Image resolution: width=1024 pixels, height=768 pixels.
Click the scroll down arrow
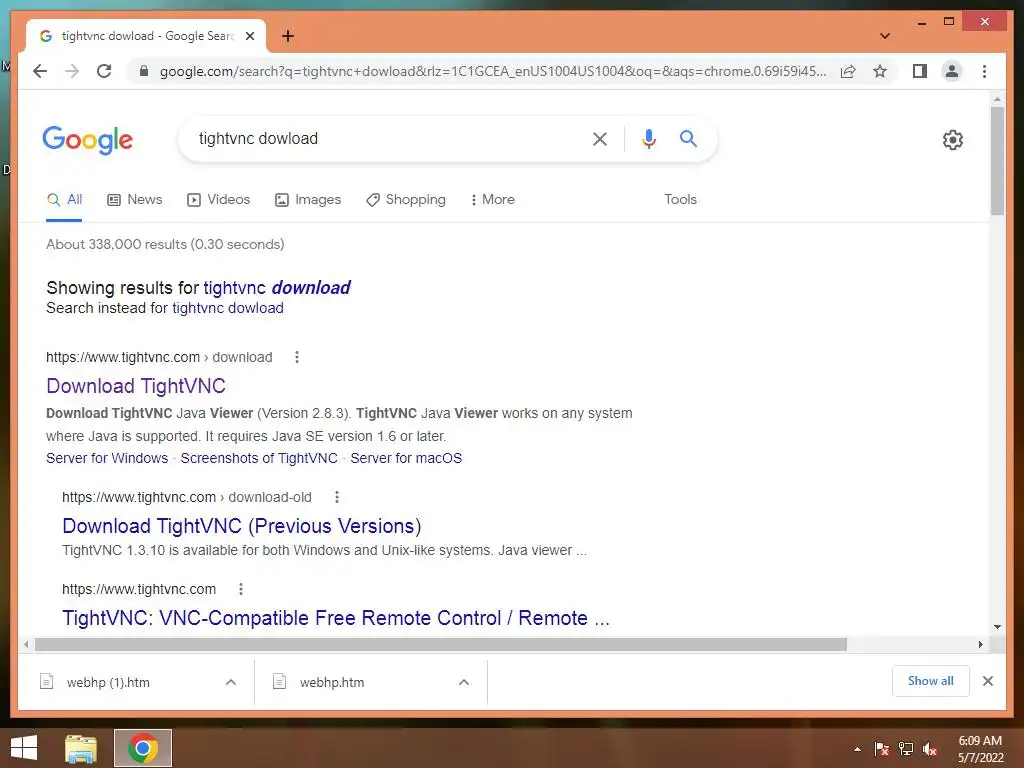pos(997,627)
